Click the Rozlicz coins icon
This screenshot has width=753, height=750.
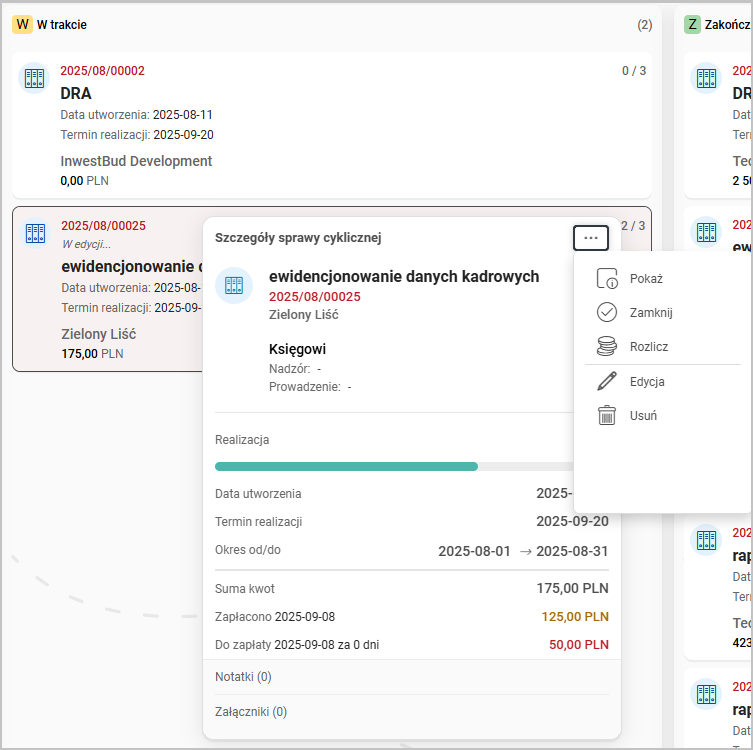[607, 346]
